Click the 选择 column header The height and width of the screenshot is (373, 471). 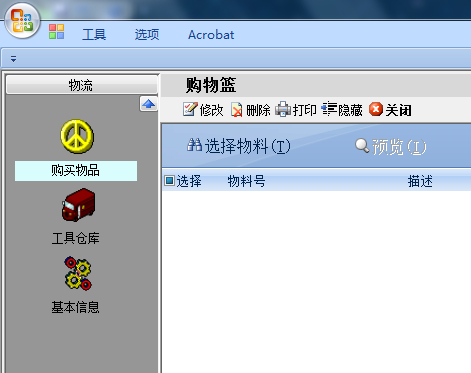pos(189,181)
